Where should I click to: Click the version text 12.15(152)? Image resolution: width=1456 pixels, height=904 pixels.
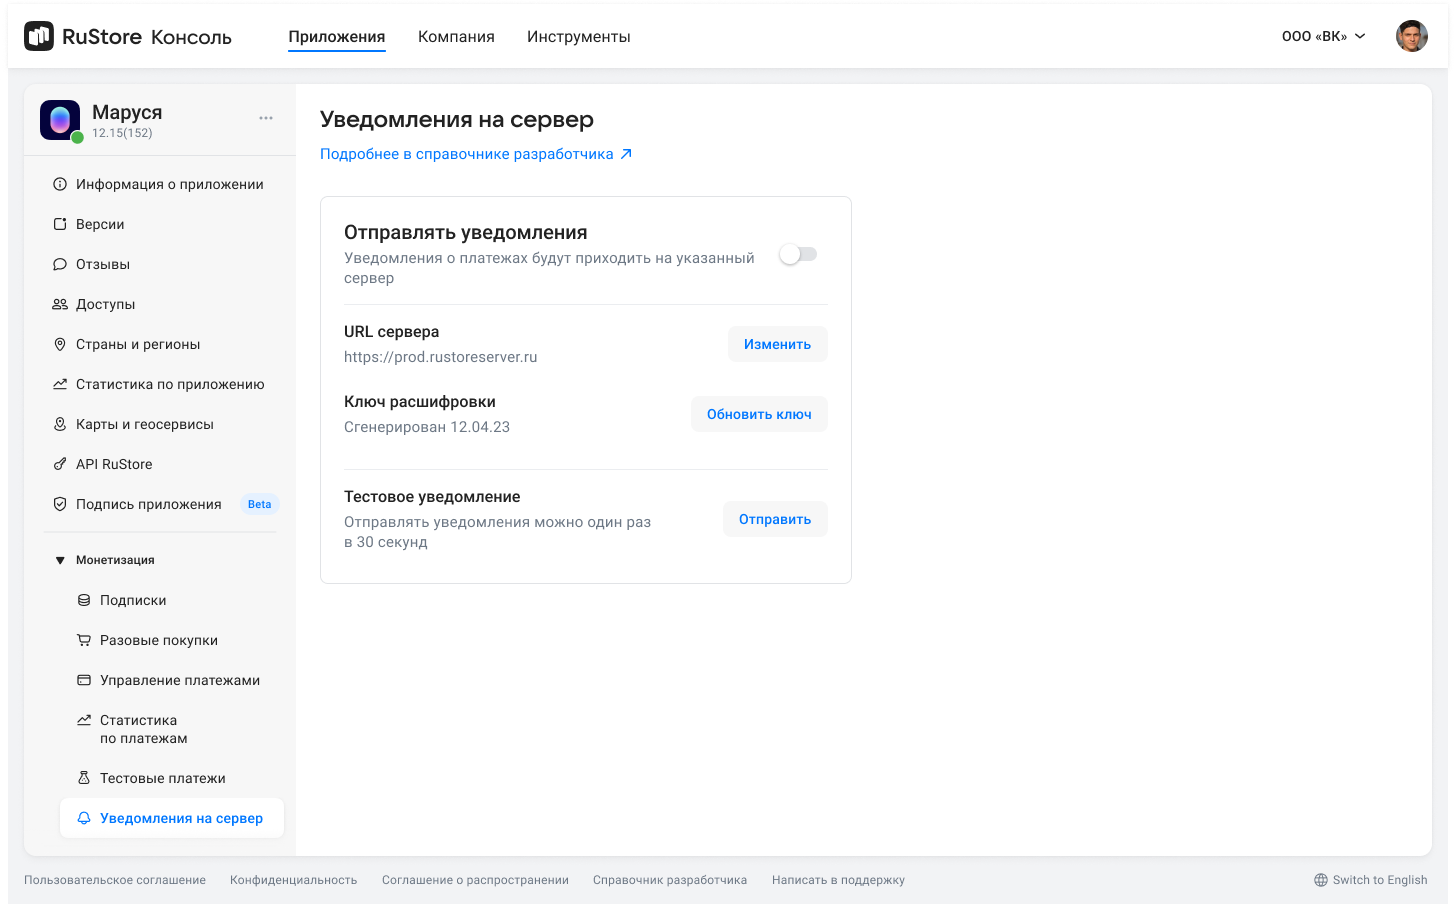tap(122, 133)
